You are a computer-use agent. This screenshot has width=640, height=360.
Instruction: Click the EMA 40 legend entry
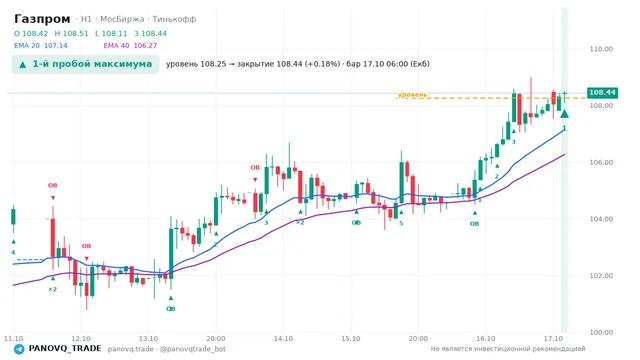[x=130, y=46]
